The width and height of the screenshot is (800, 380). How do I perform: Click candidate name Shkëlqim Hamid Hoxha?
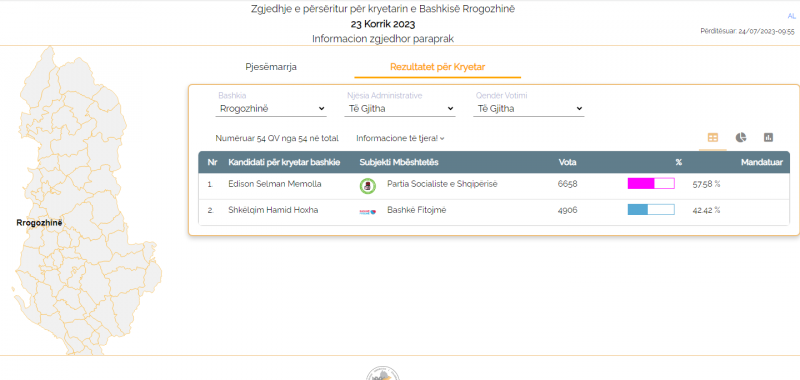pos(273,210)
